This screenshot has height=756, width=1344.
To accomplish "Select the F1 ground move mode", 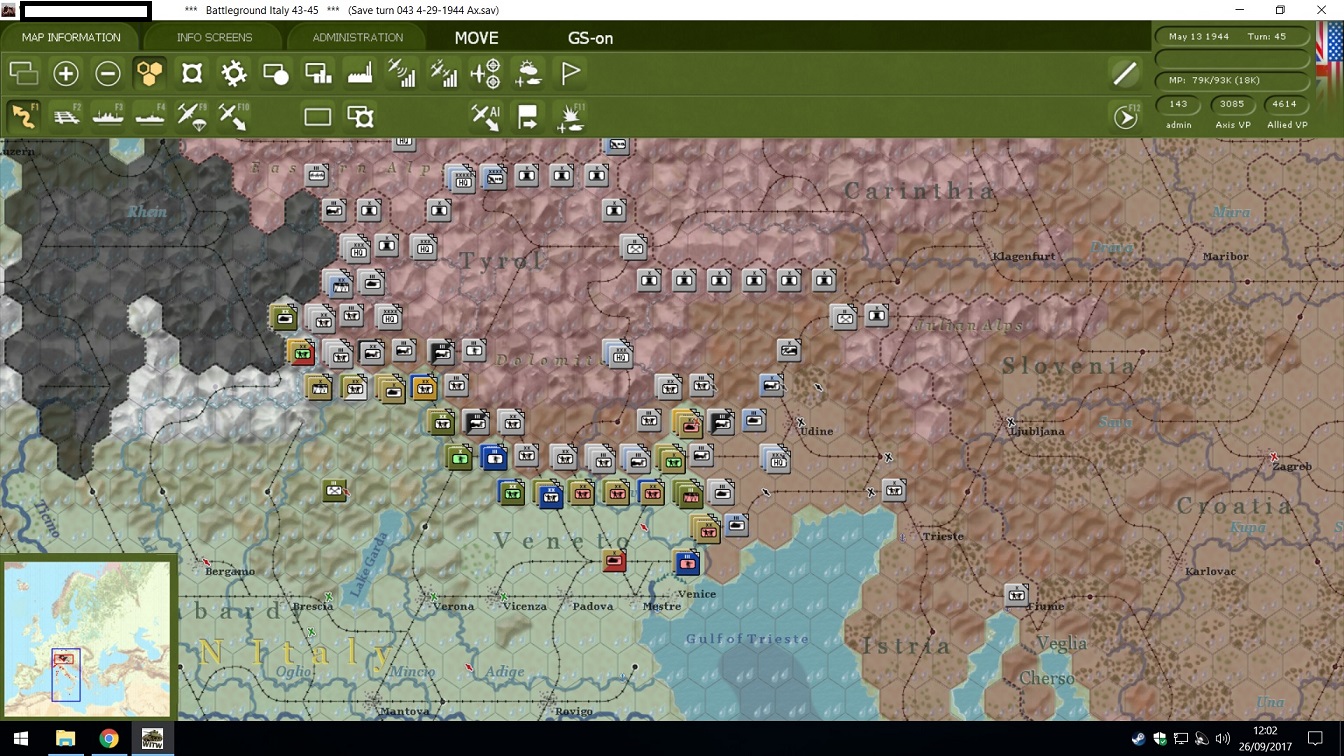I will pos(24,116).
